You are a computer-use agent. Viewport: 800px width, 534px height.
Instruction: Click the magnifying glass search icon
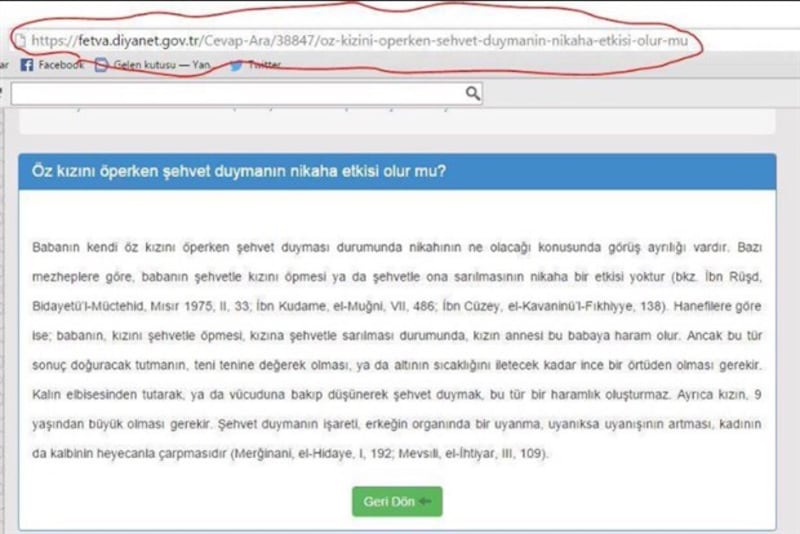coord(472,93)
